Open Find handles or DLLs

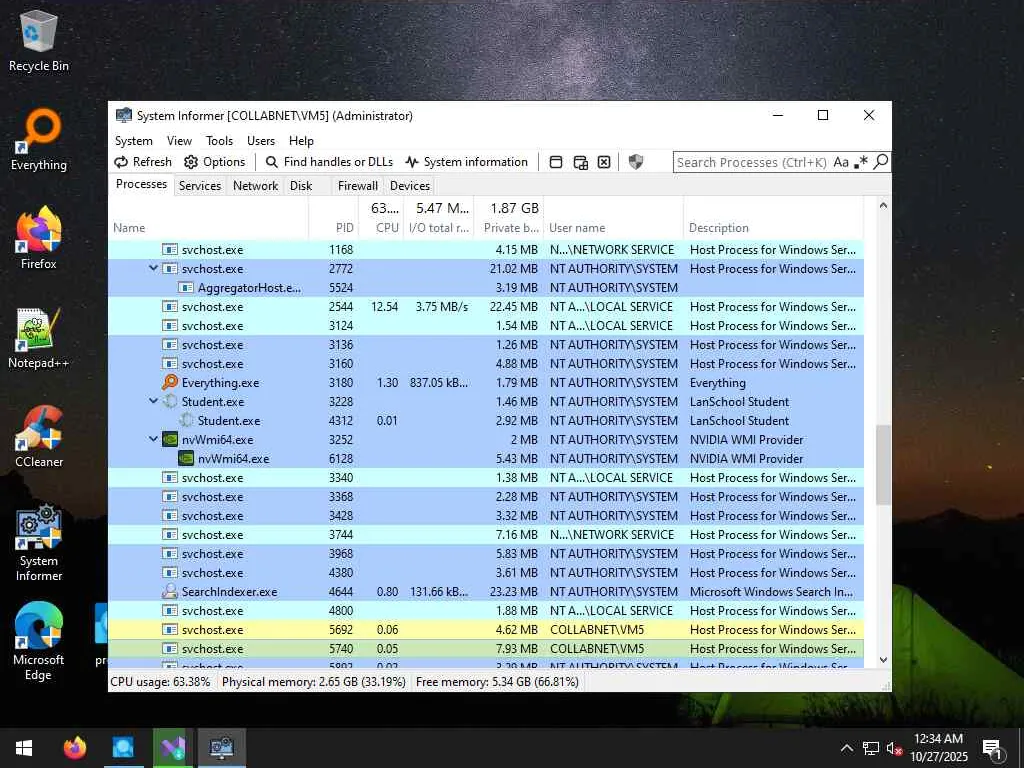pyautogui.click(x=329, y=162)
